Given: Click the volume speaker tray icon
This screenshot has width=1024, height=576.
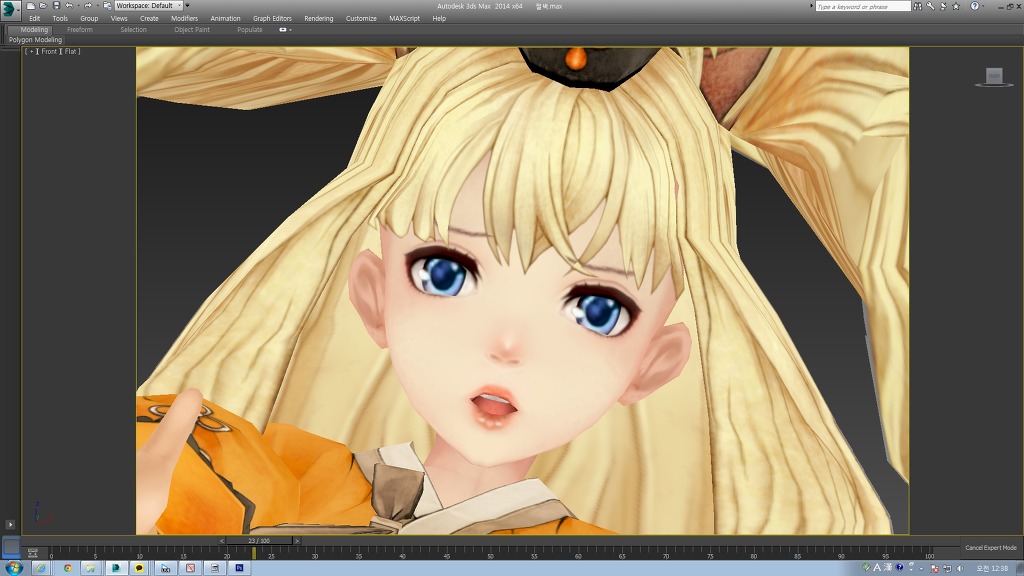Looking at the screenshot, I should [960, 568].
